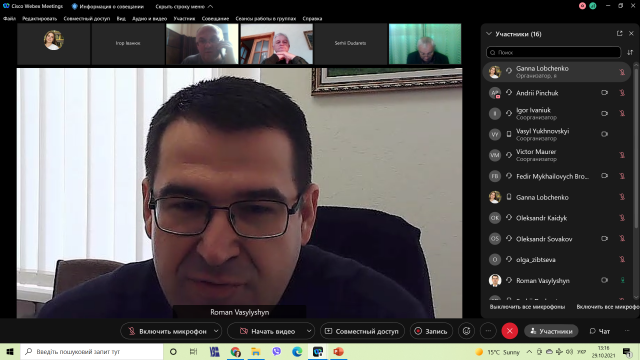Open video options dropdown arrow

[x=309, y=331]
